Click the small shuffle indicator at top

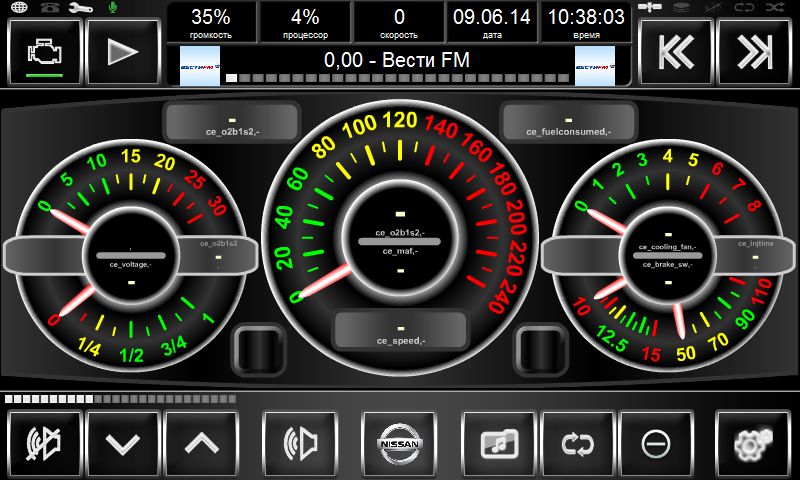[x=775, y=7]
